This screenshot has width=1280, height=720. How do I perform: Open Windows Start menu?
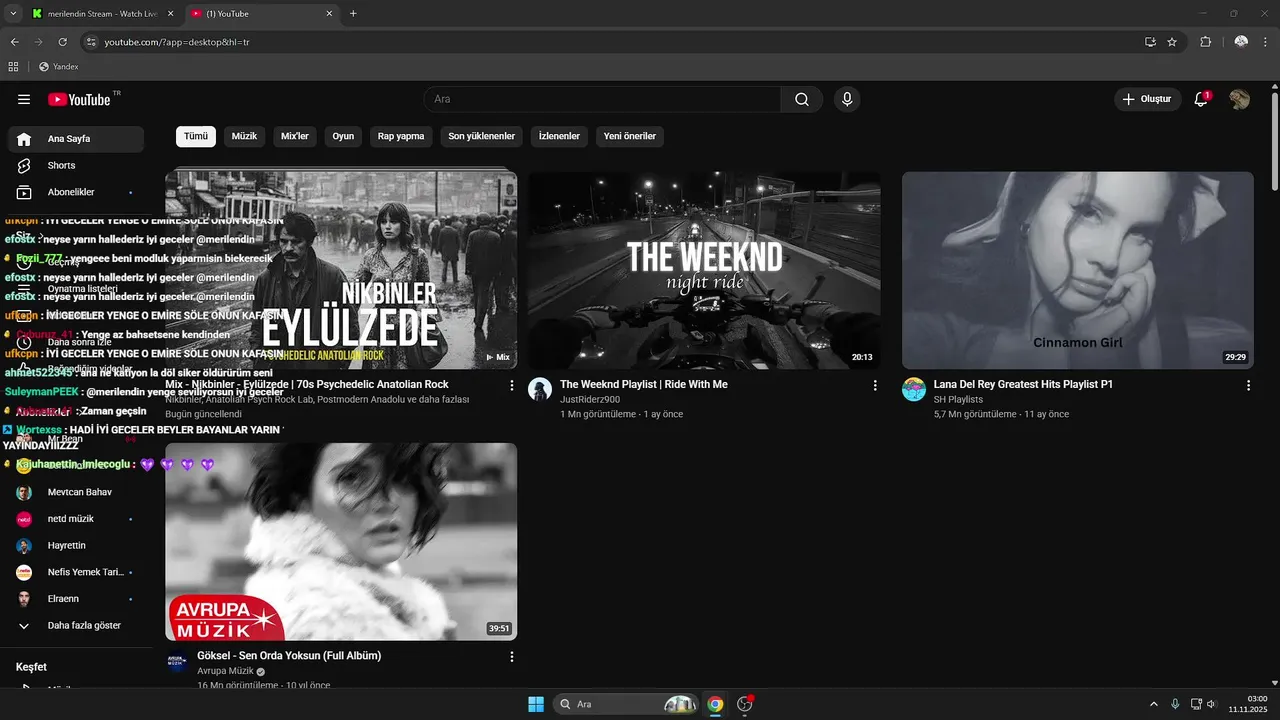(536, 704)
